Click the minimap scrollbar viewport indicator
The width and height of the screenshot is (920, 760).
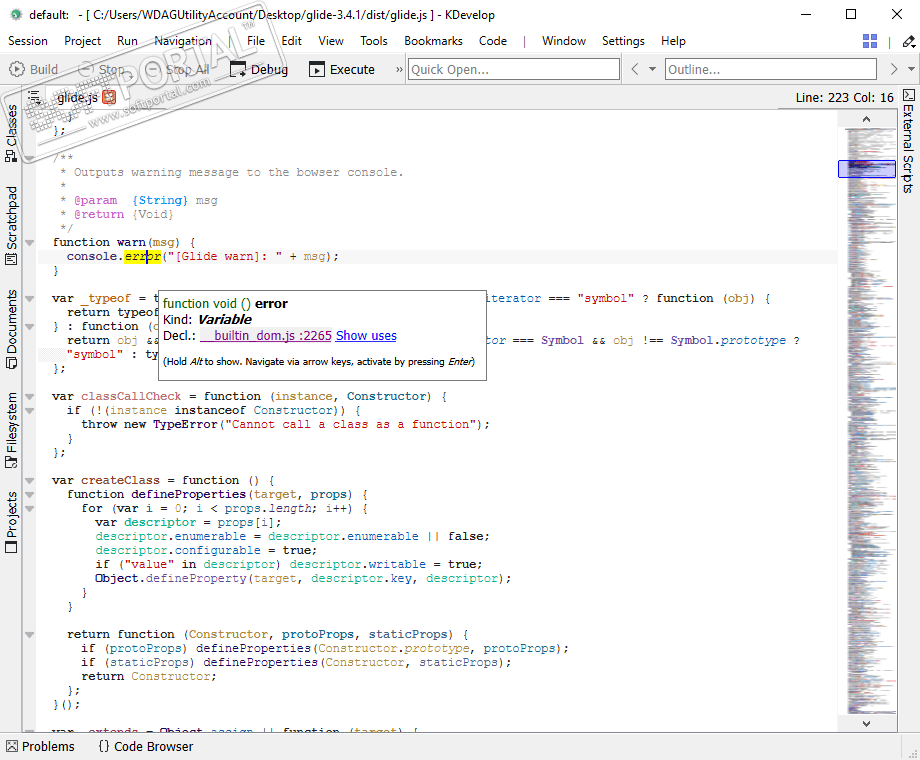(x=866, y=169)
